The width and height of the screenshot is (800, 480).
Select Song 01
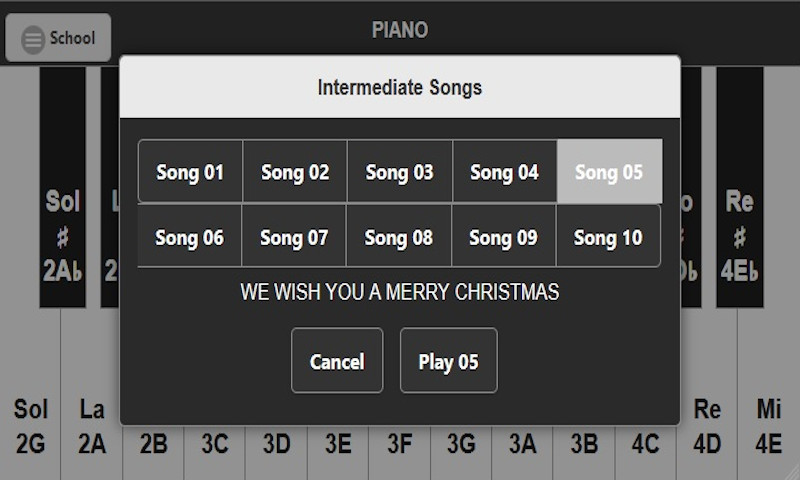(190, 172)
